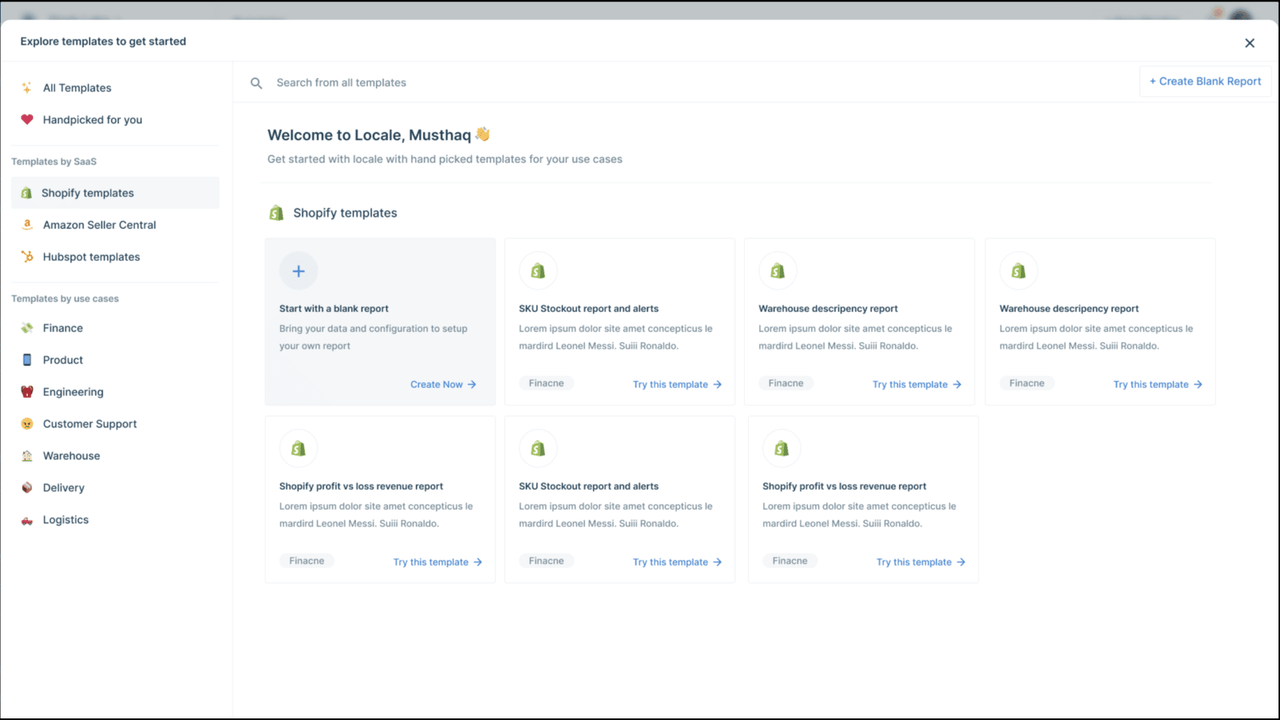Try the top-row SKU Stockout template
1280x720 pixels.
tap(677, 384)
